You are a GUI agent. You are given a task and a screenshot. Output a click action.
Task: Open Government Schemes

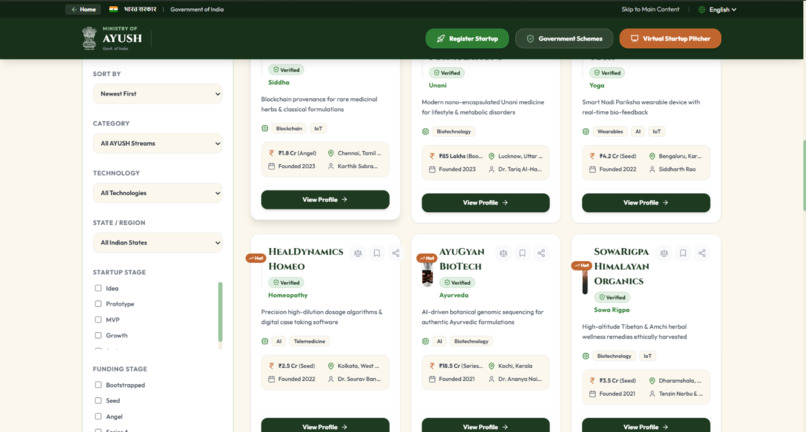pos(564,39)
